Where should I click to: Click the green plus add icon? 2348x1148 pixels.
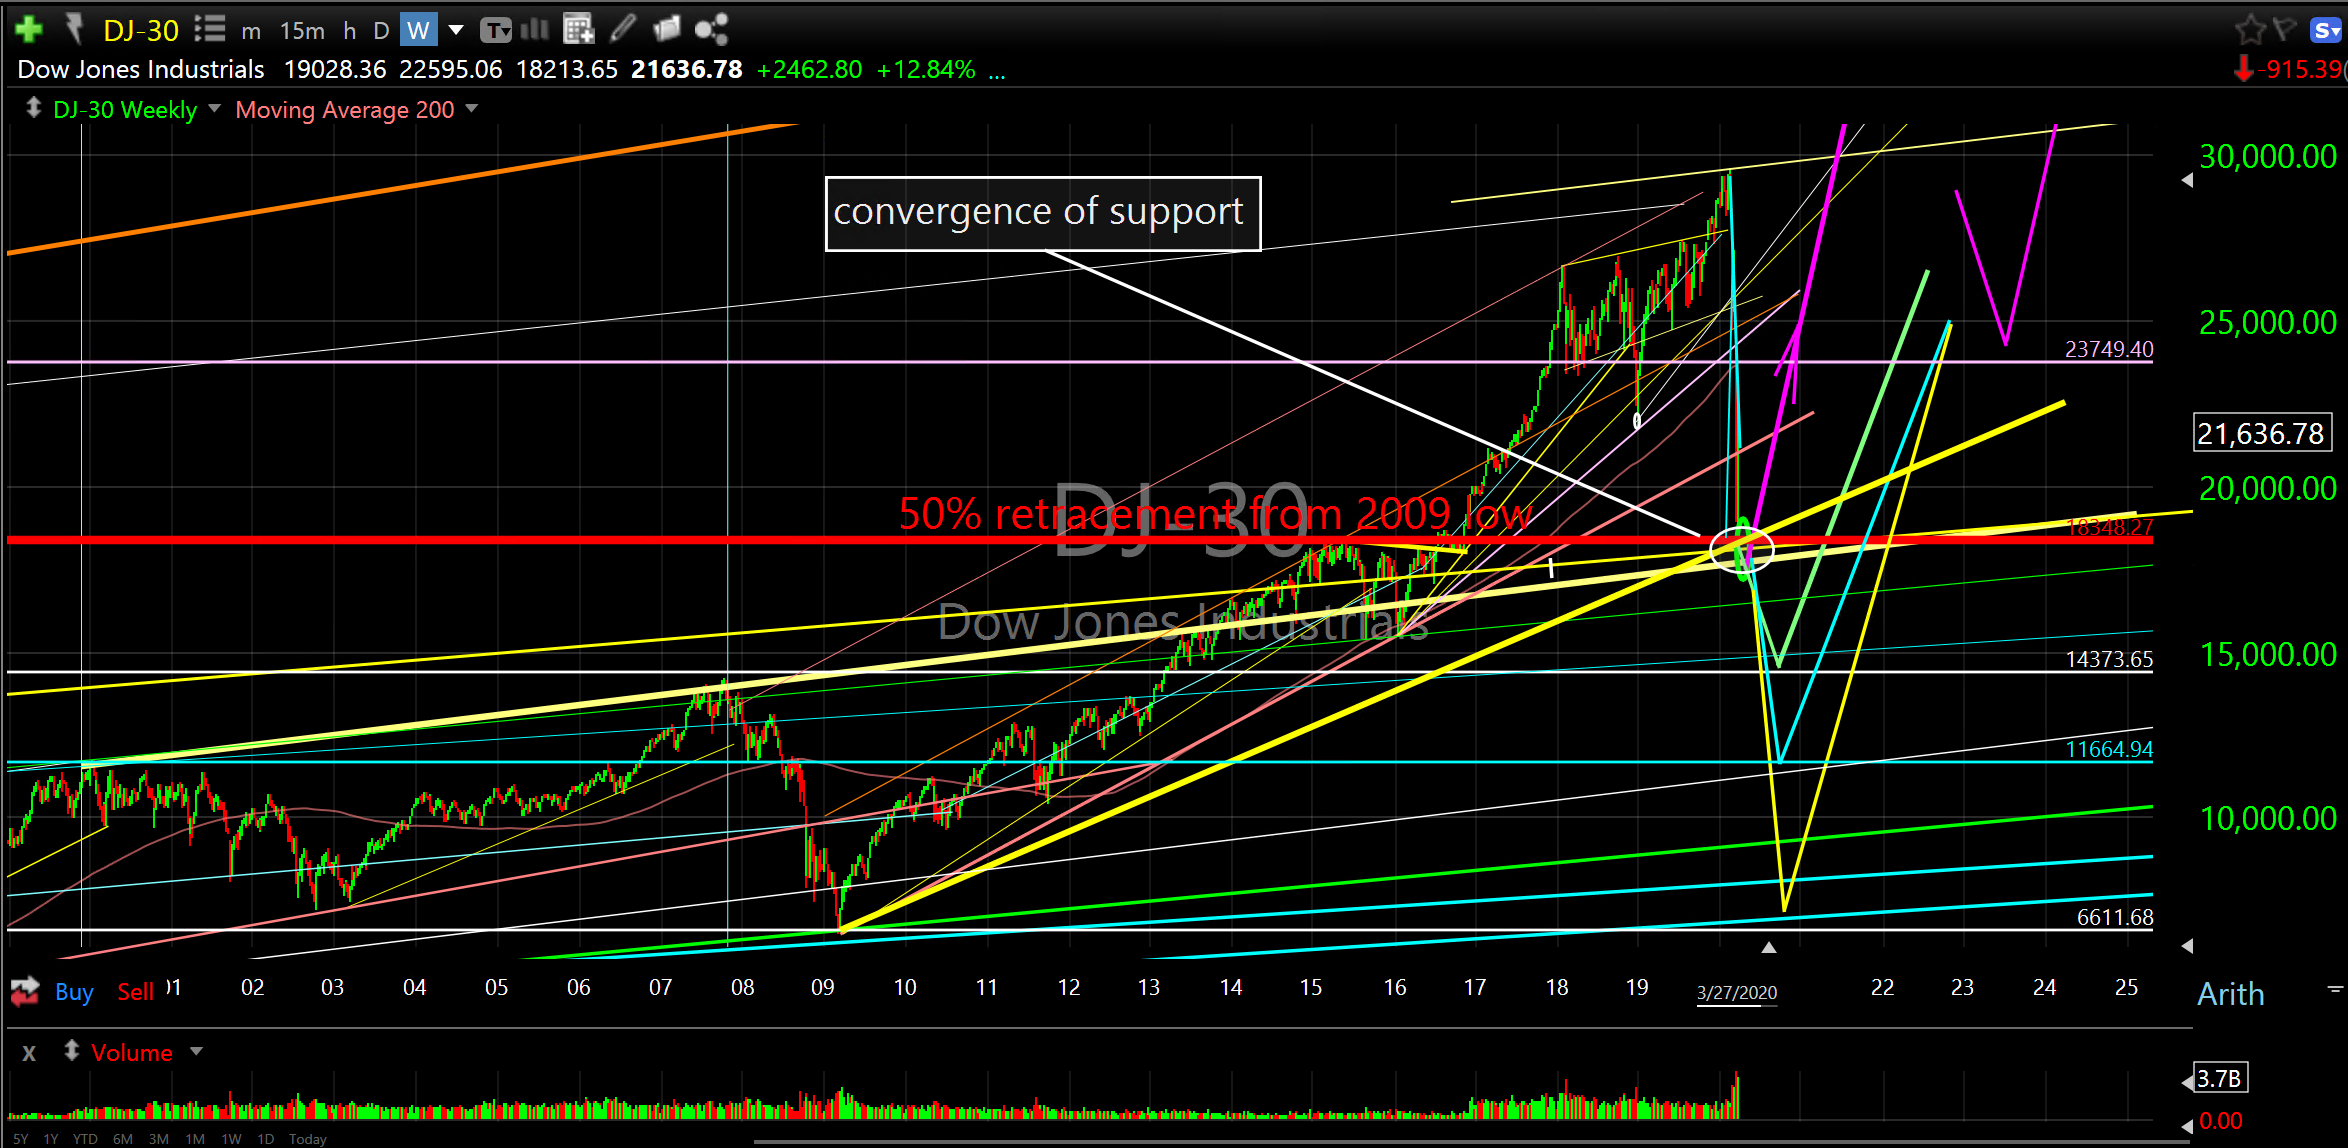pyautogui.click(x=29, y=29)
